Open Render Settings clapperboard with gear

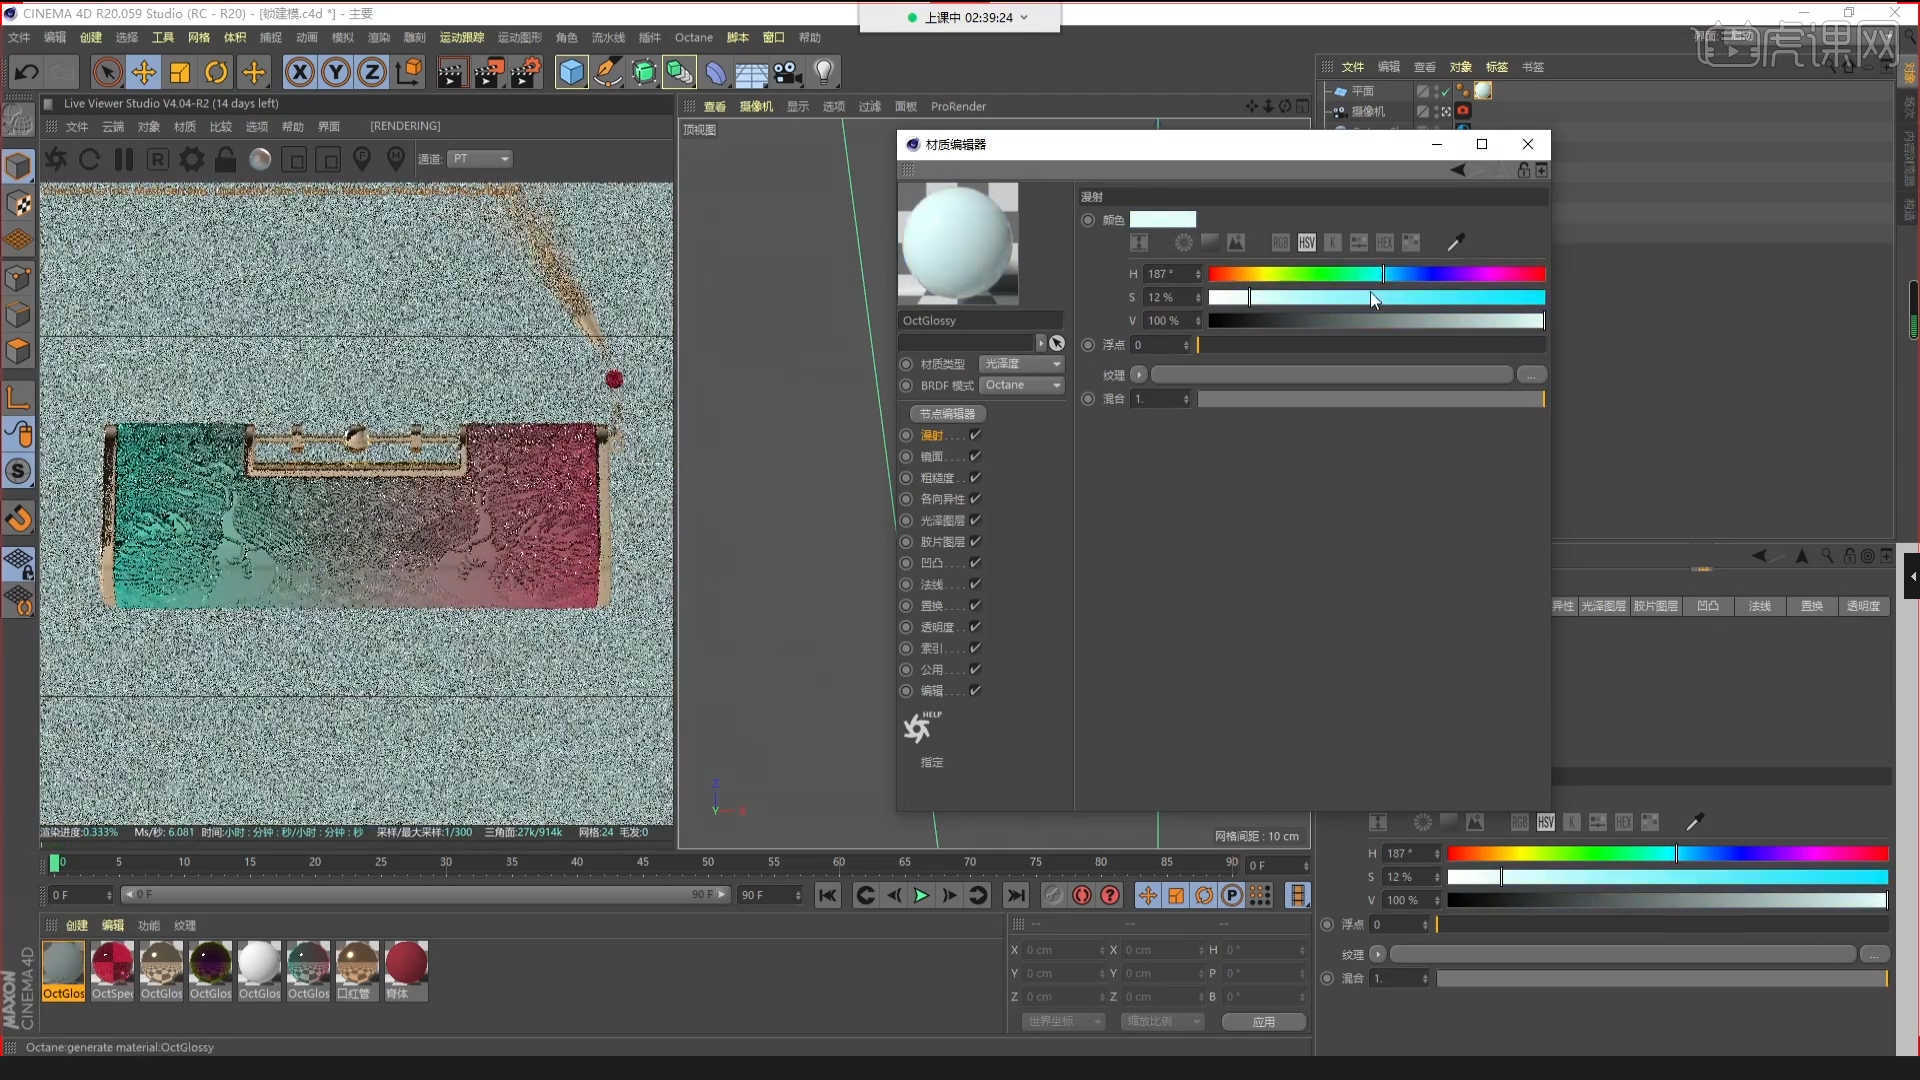click(x=525, y=72)
